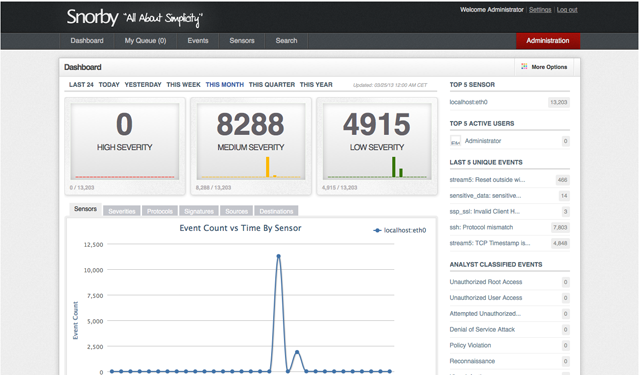The height and width of the screenshot is (375, 640).
Task: Click the peak data point on chart
Action: [278, 256]
